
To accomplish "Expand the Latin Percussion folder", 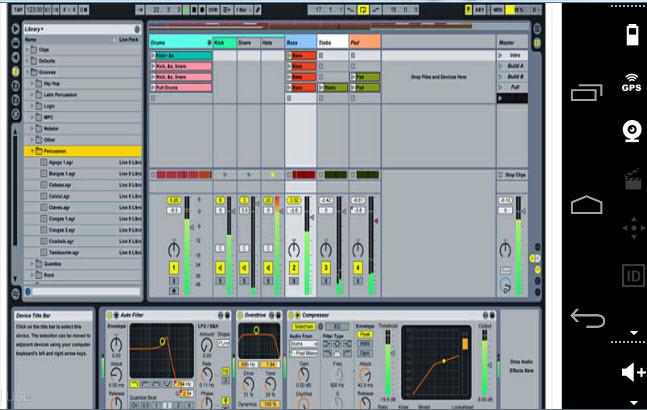I will (x=32, y=94).
